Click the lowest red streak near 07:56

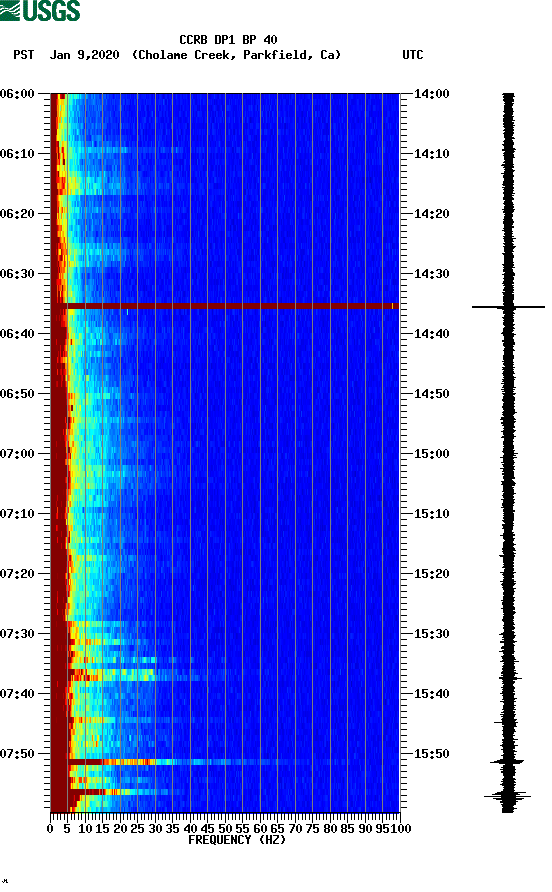tap(125, 791)
